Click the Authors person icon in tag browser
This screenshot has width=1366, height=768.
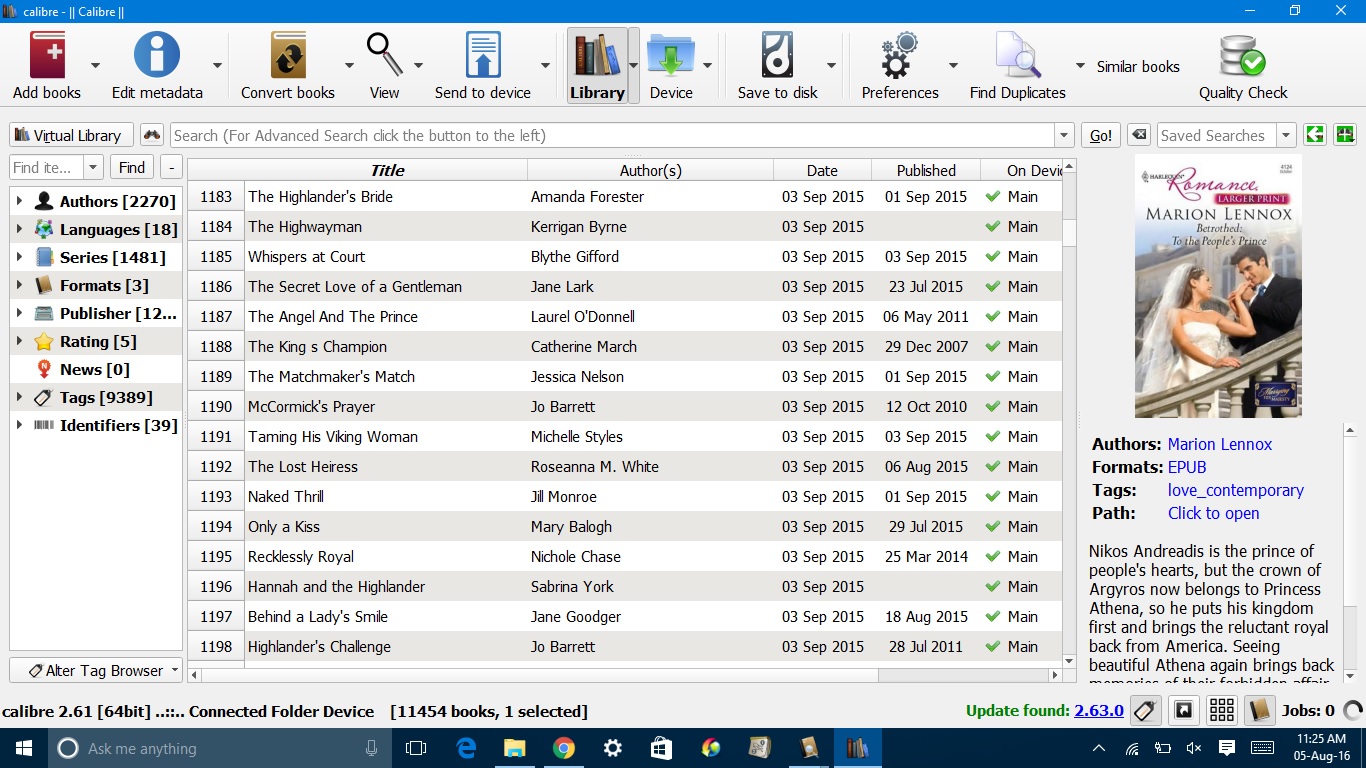[x=44, y=201]
